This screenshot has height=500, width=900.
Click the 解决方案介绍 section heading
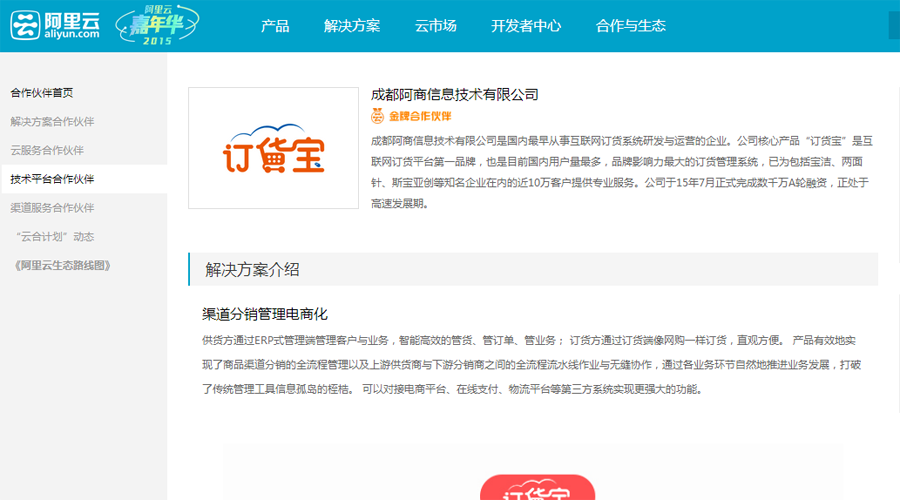(253, 270)
